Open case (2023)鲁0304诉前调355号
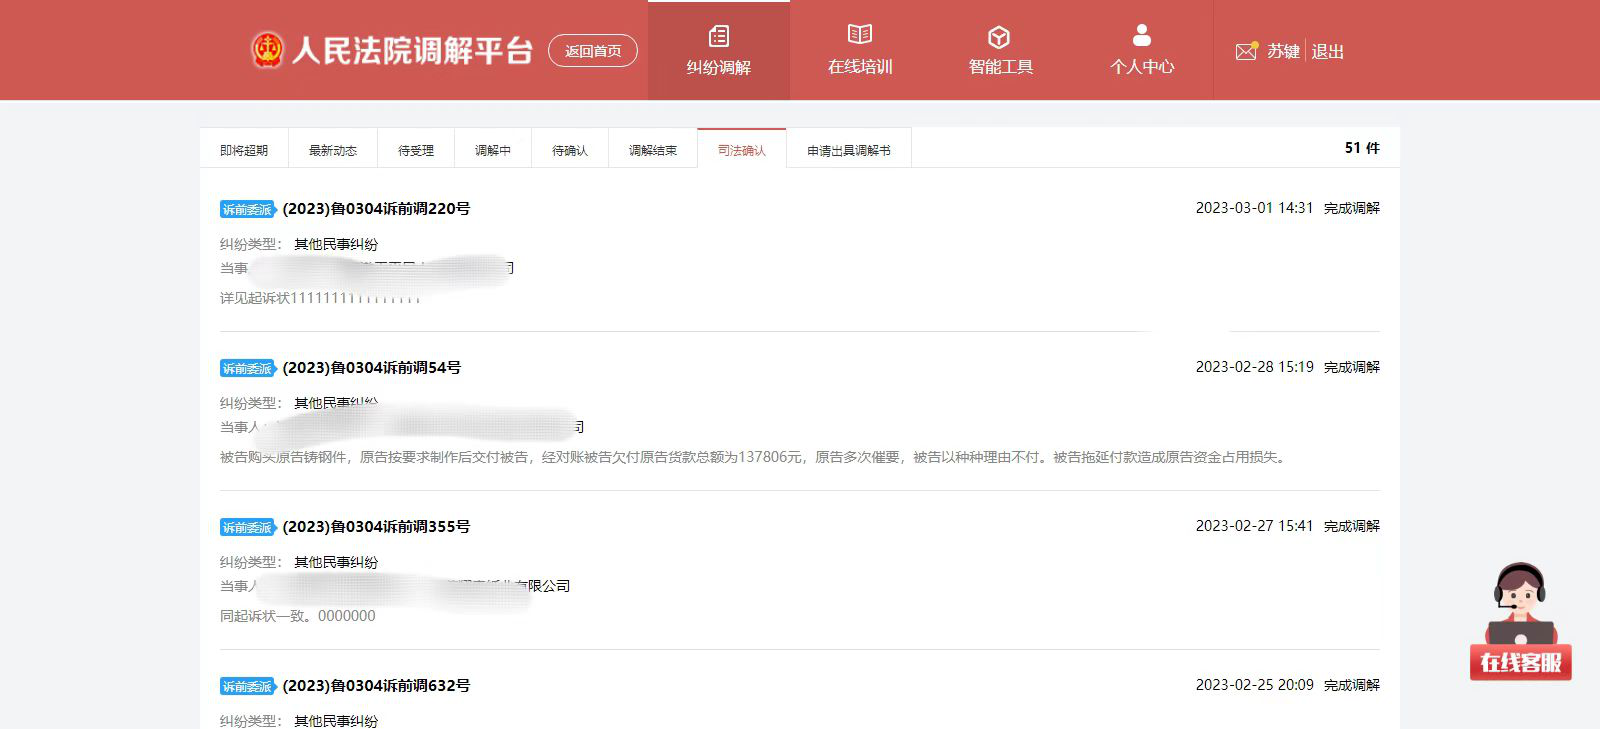Screen dimensions: 1600x729 pyautogui.click(x=376, y=527)
